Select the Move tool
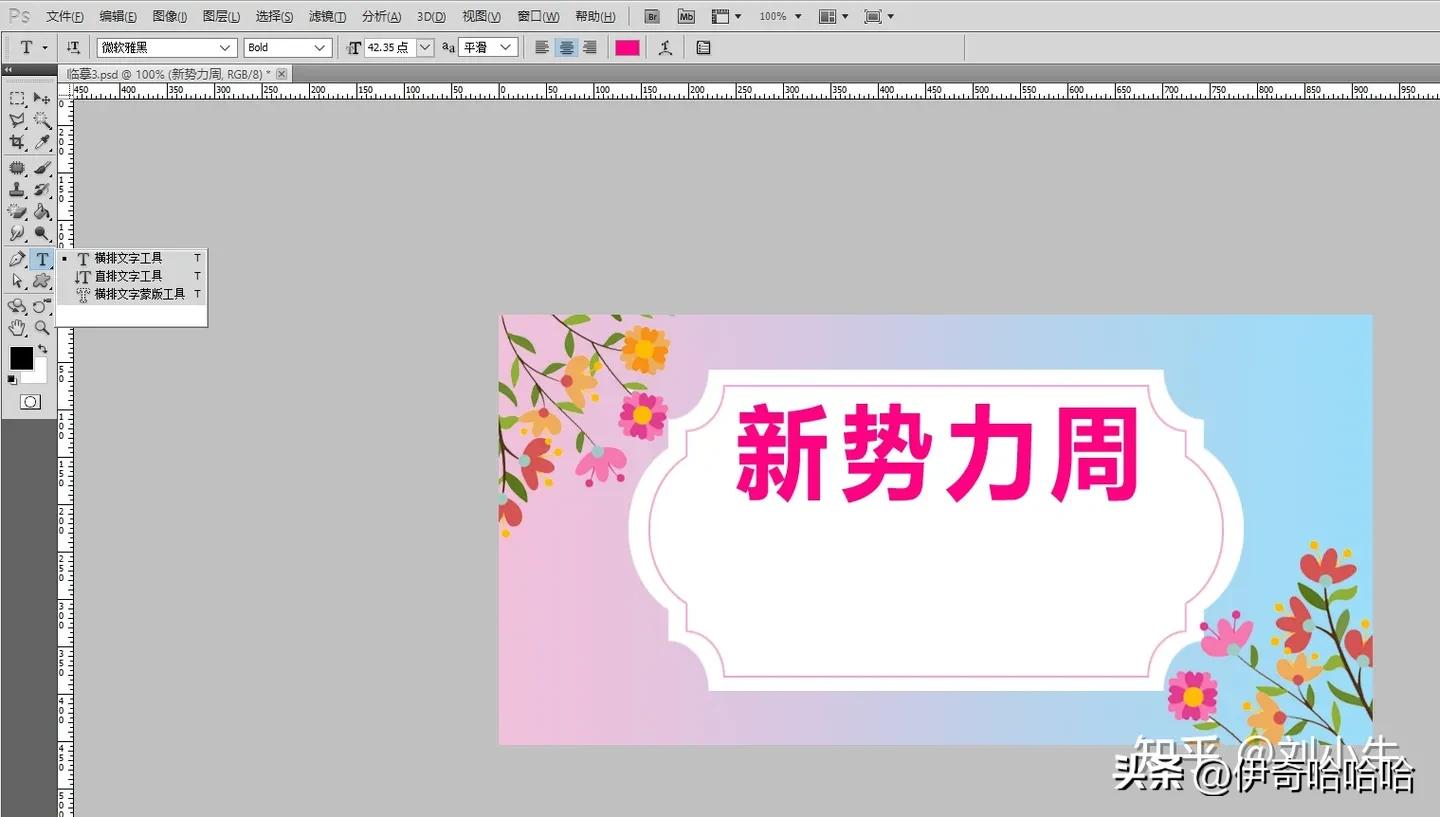 click(x=42, y=98)
